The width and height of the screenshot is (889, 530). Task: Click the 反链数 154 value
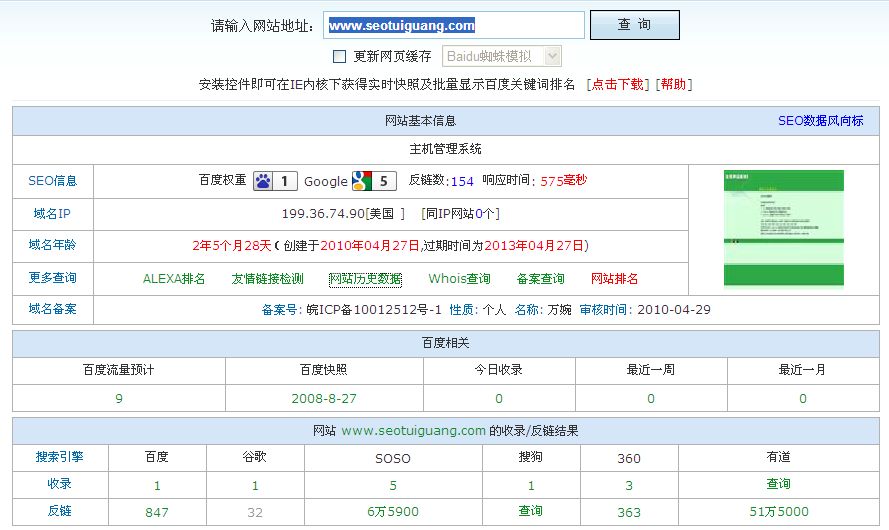coord(462,181)
